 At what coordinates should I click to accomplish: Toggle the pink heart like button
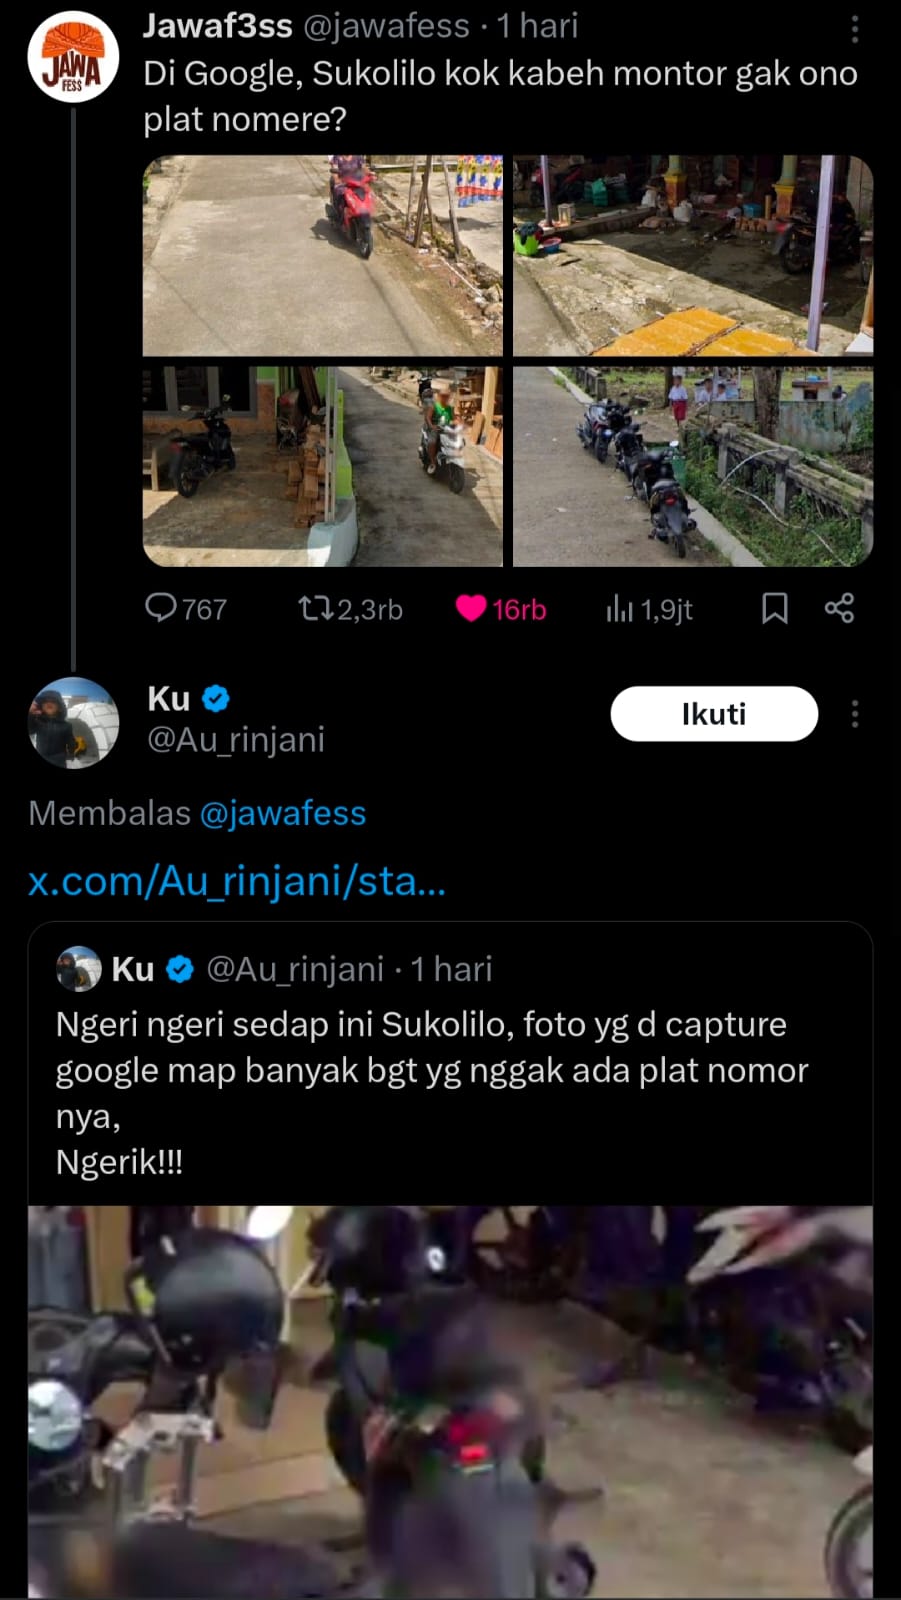tap(471, 608)
